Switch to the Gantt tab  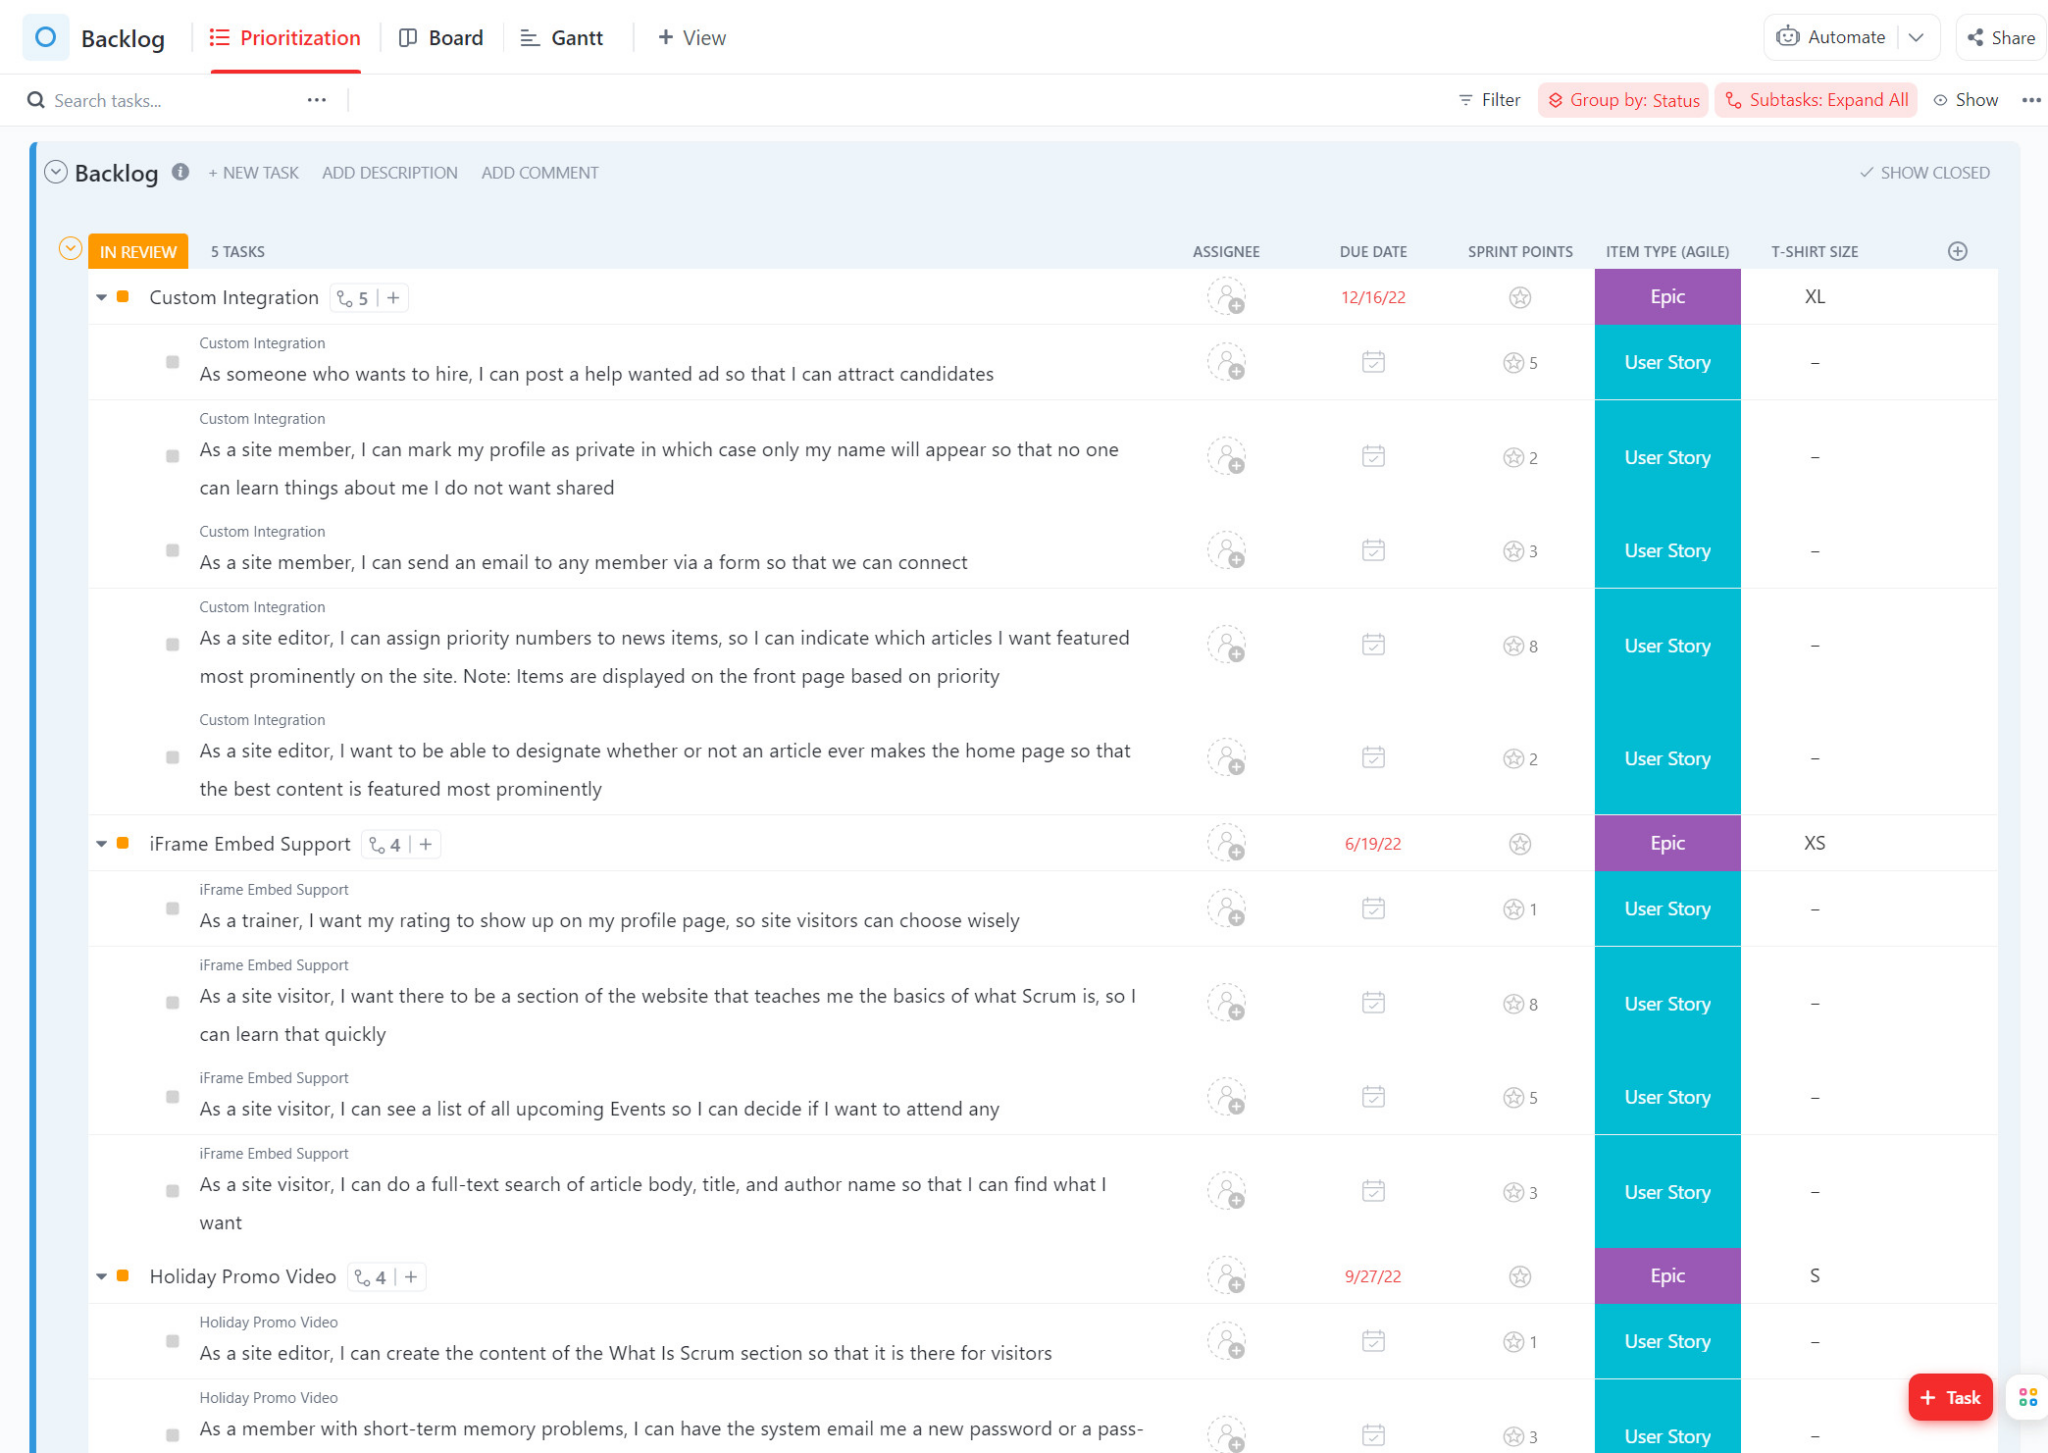(563, 37)
